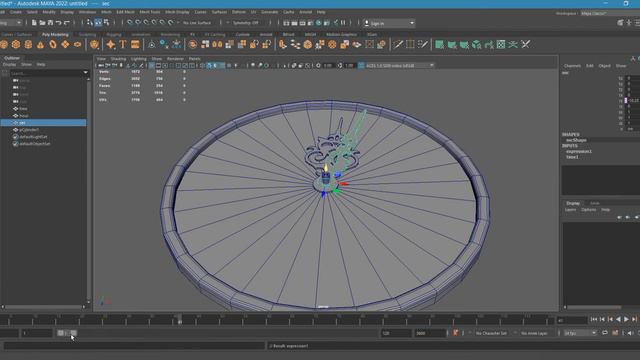Viewport: 640px width, 360px height.
Task: Open the Edit Mesh menu
Action: [125, 12]
